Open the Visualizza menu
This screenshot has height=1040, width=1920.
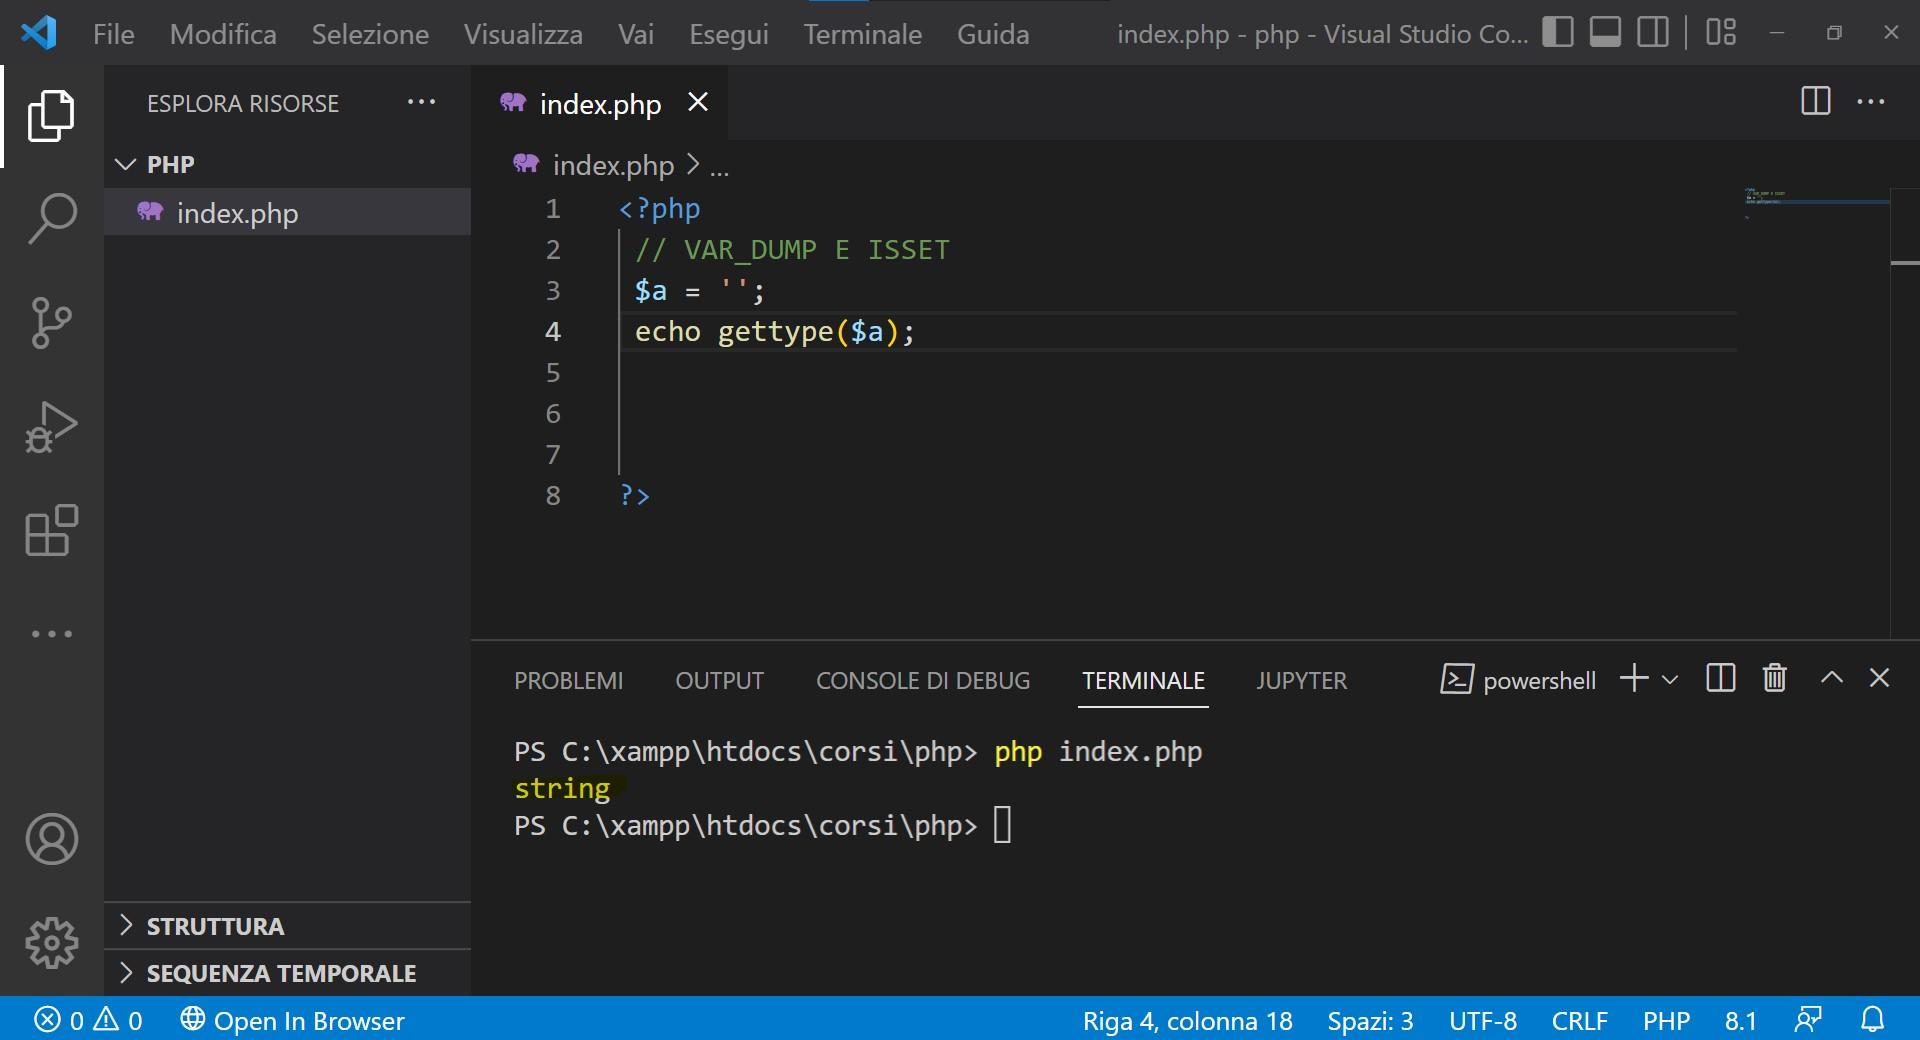coord(523,34)
